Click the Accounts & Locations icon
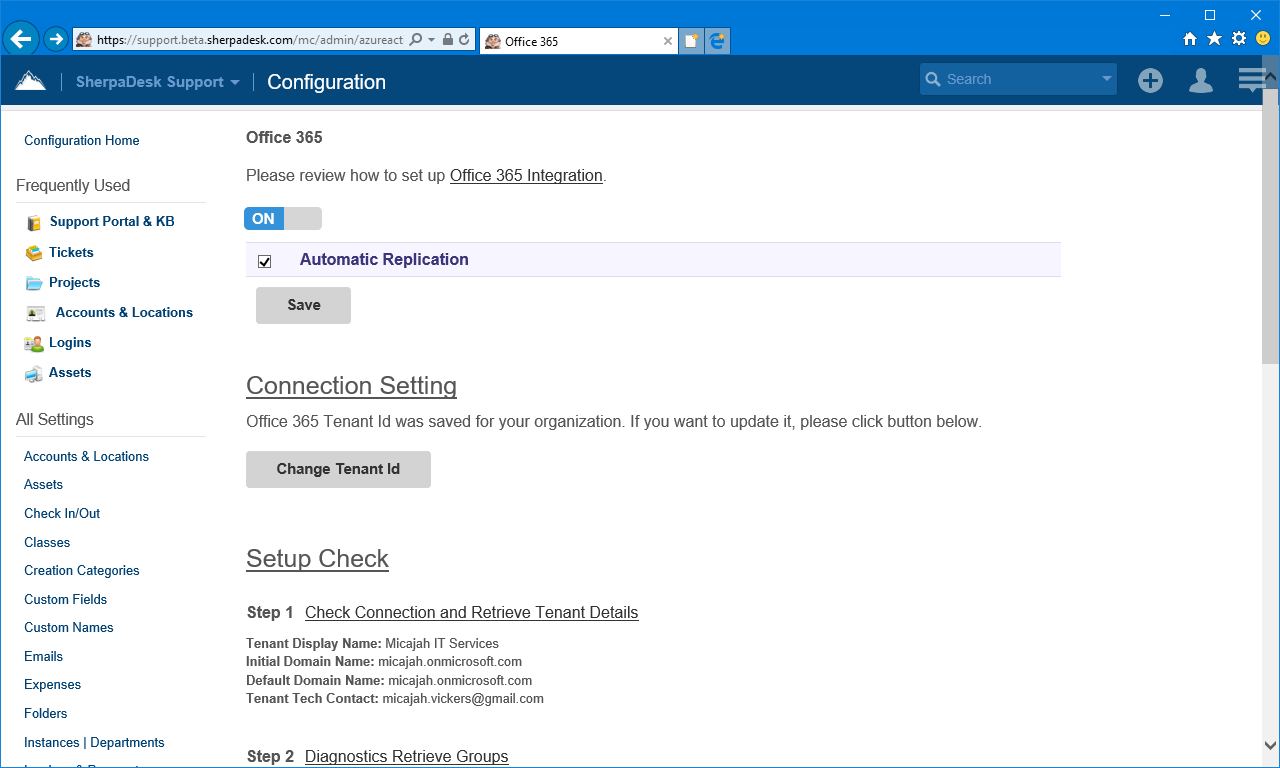Image resolution: width=1280 pixels, height=768 pixels. pyautogui.click(x=33, y=312)
